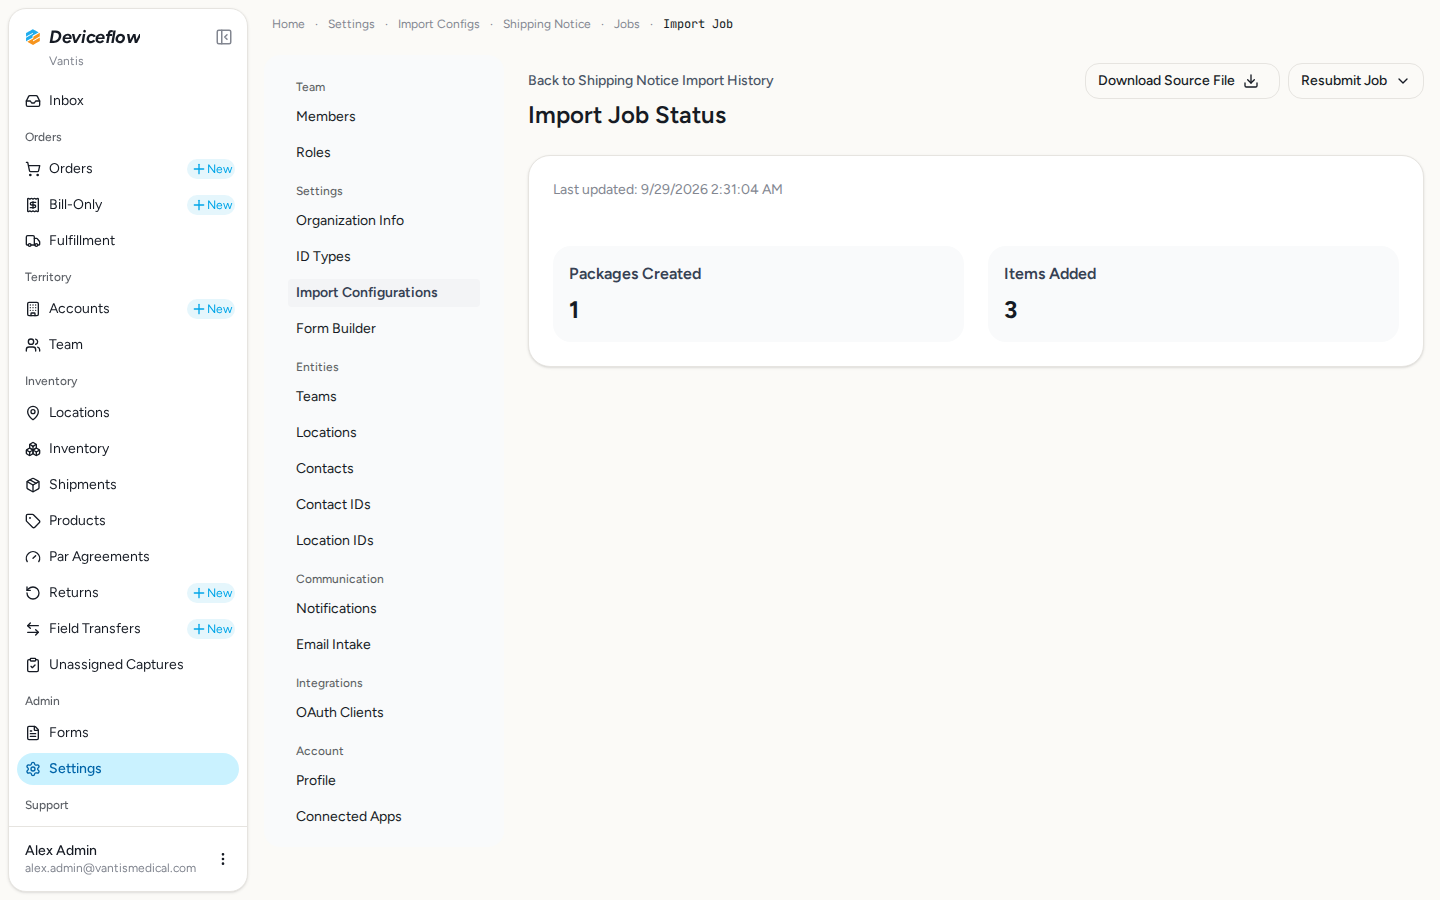
Task: Click the Forms document icon
Action: coord(33,733)
